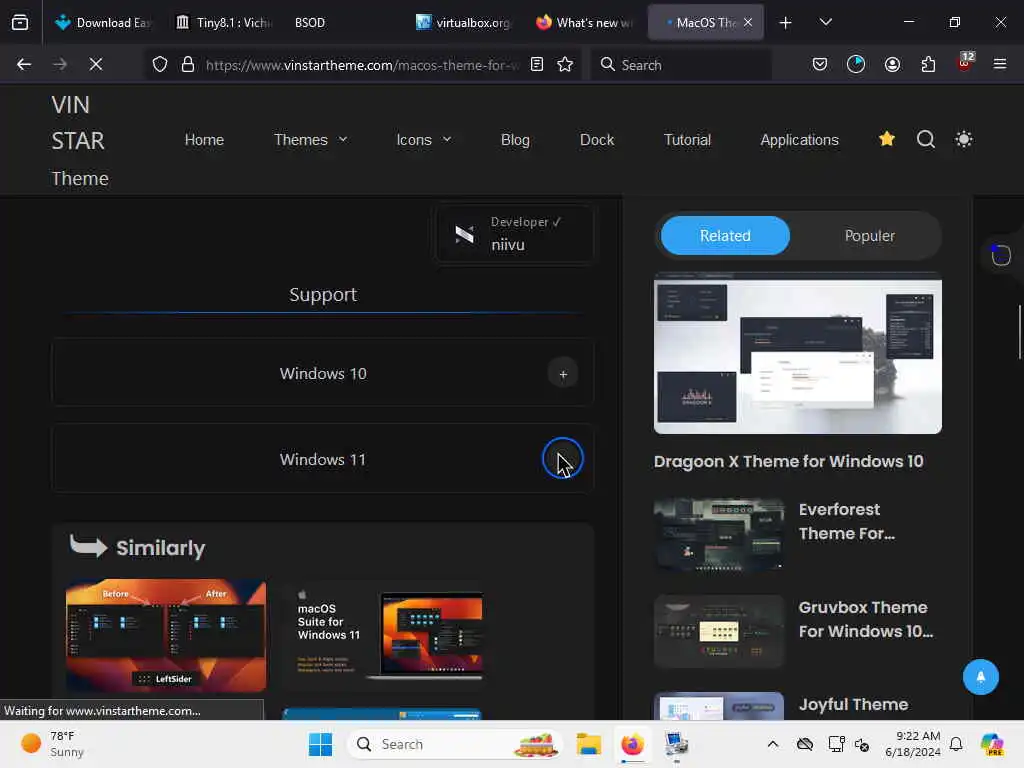Open the Windows Start button

tap(320, 744)
